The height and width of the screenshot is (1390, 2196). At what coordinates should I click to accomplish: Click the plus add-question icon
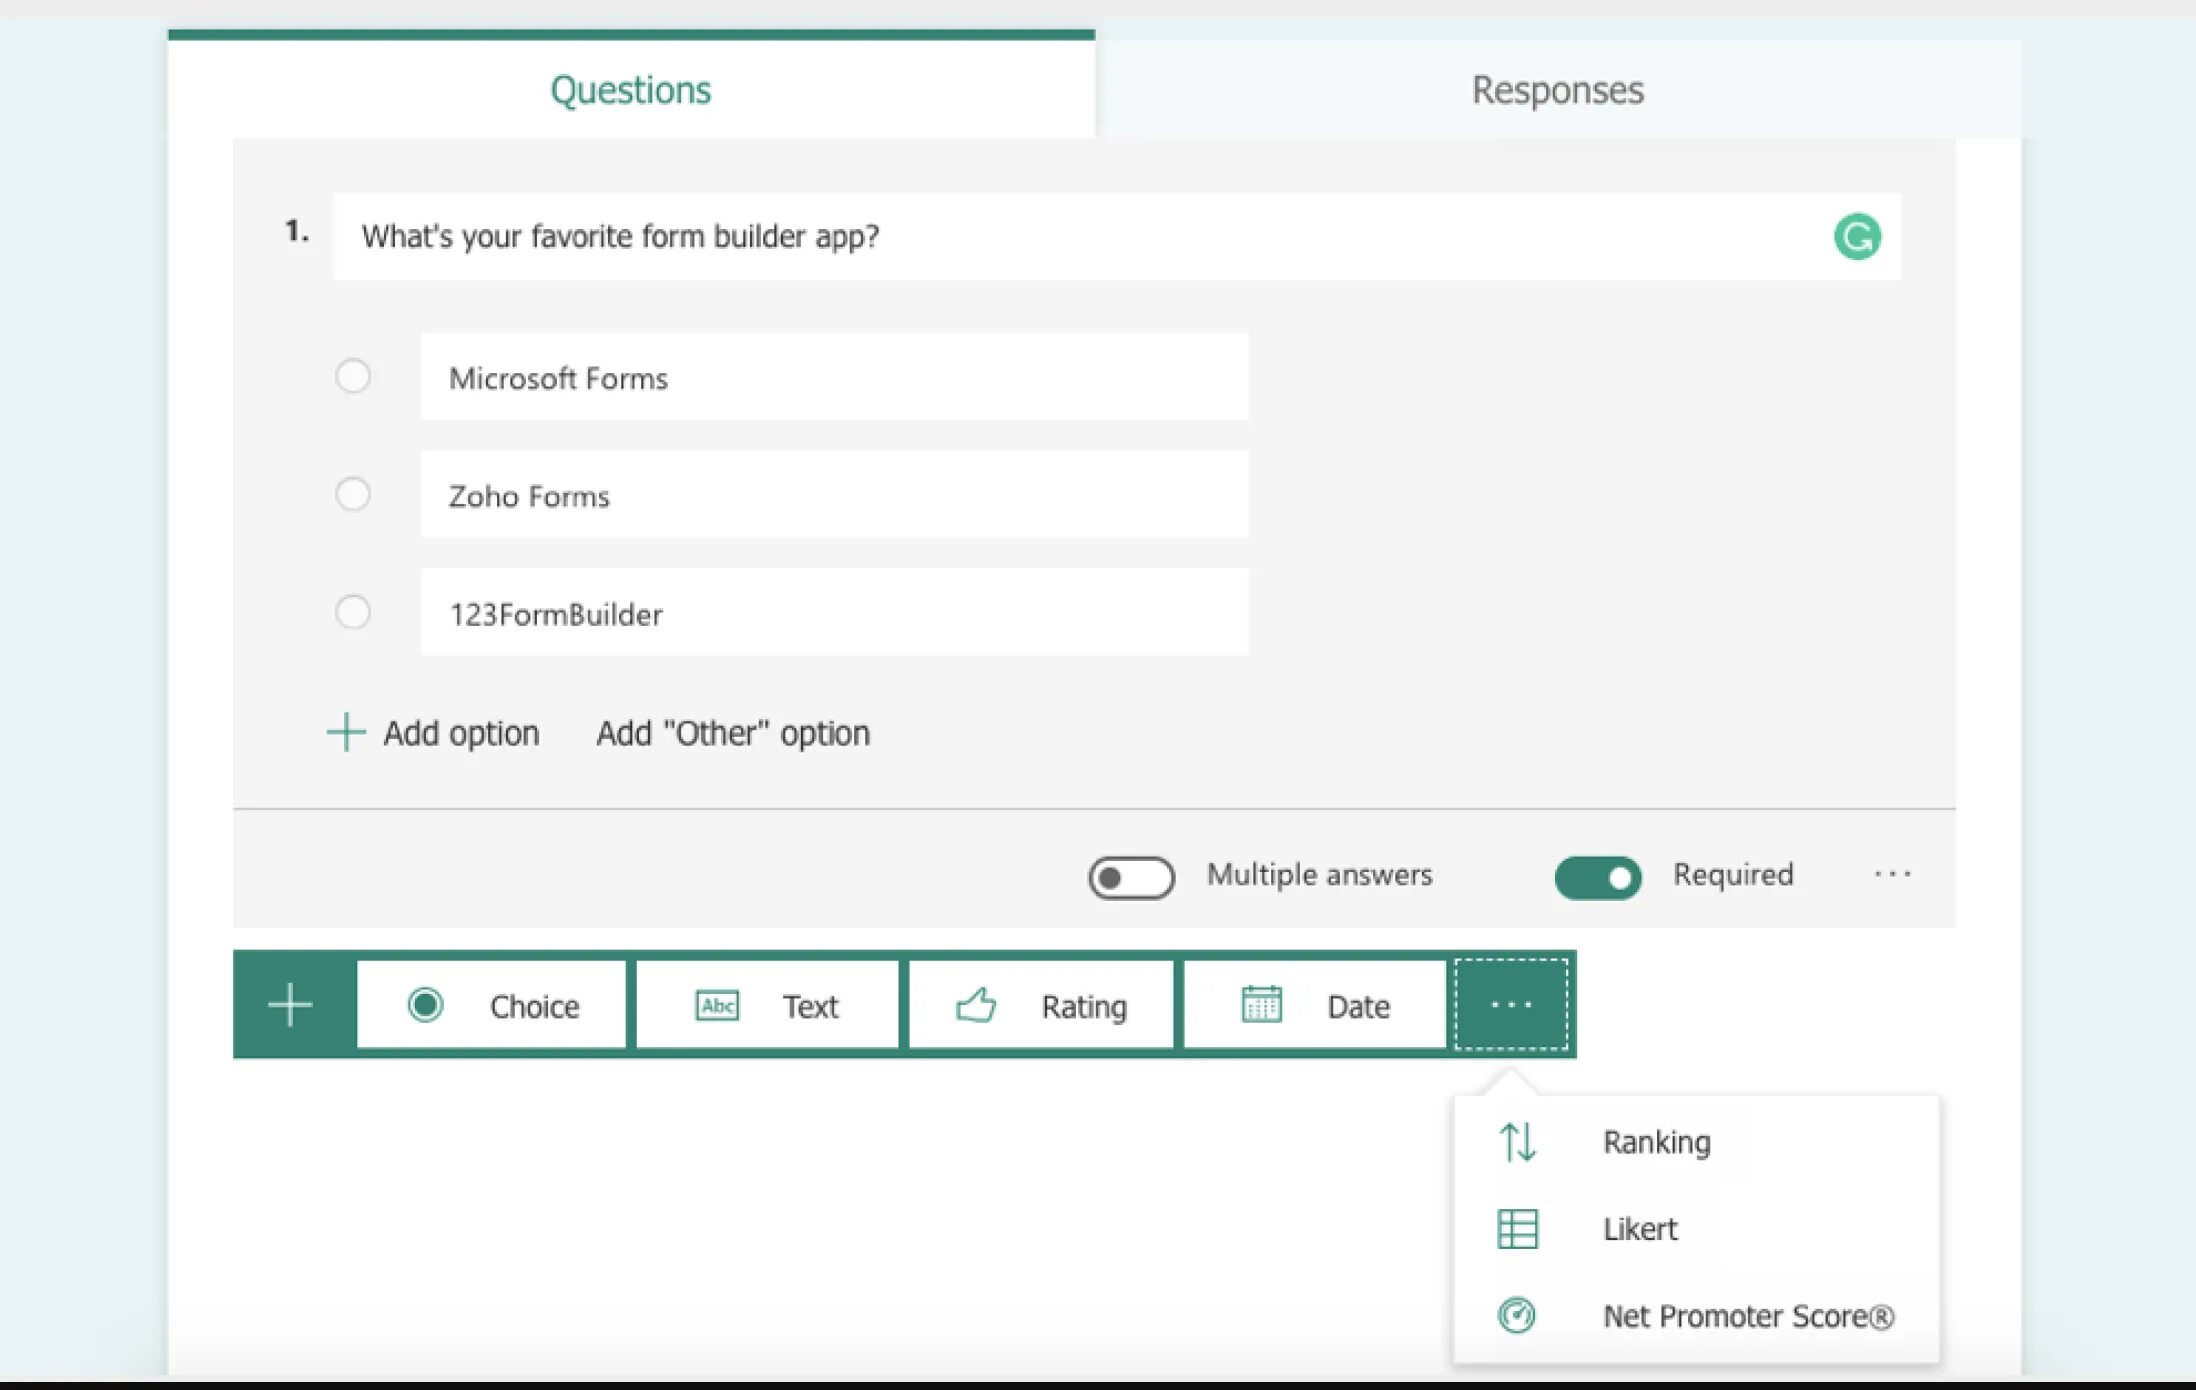(291, 1005)
